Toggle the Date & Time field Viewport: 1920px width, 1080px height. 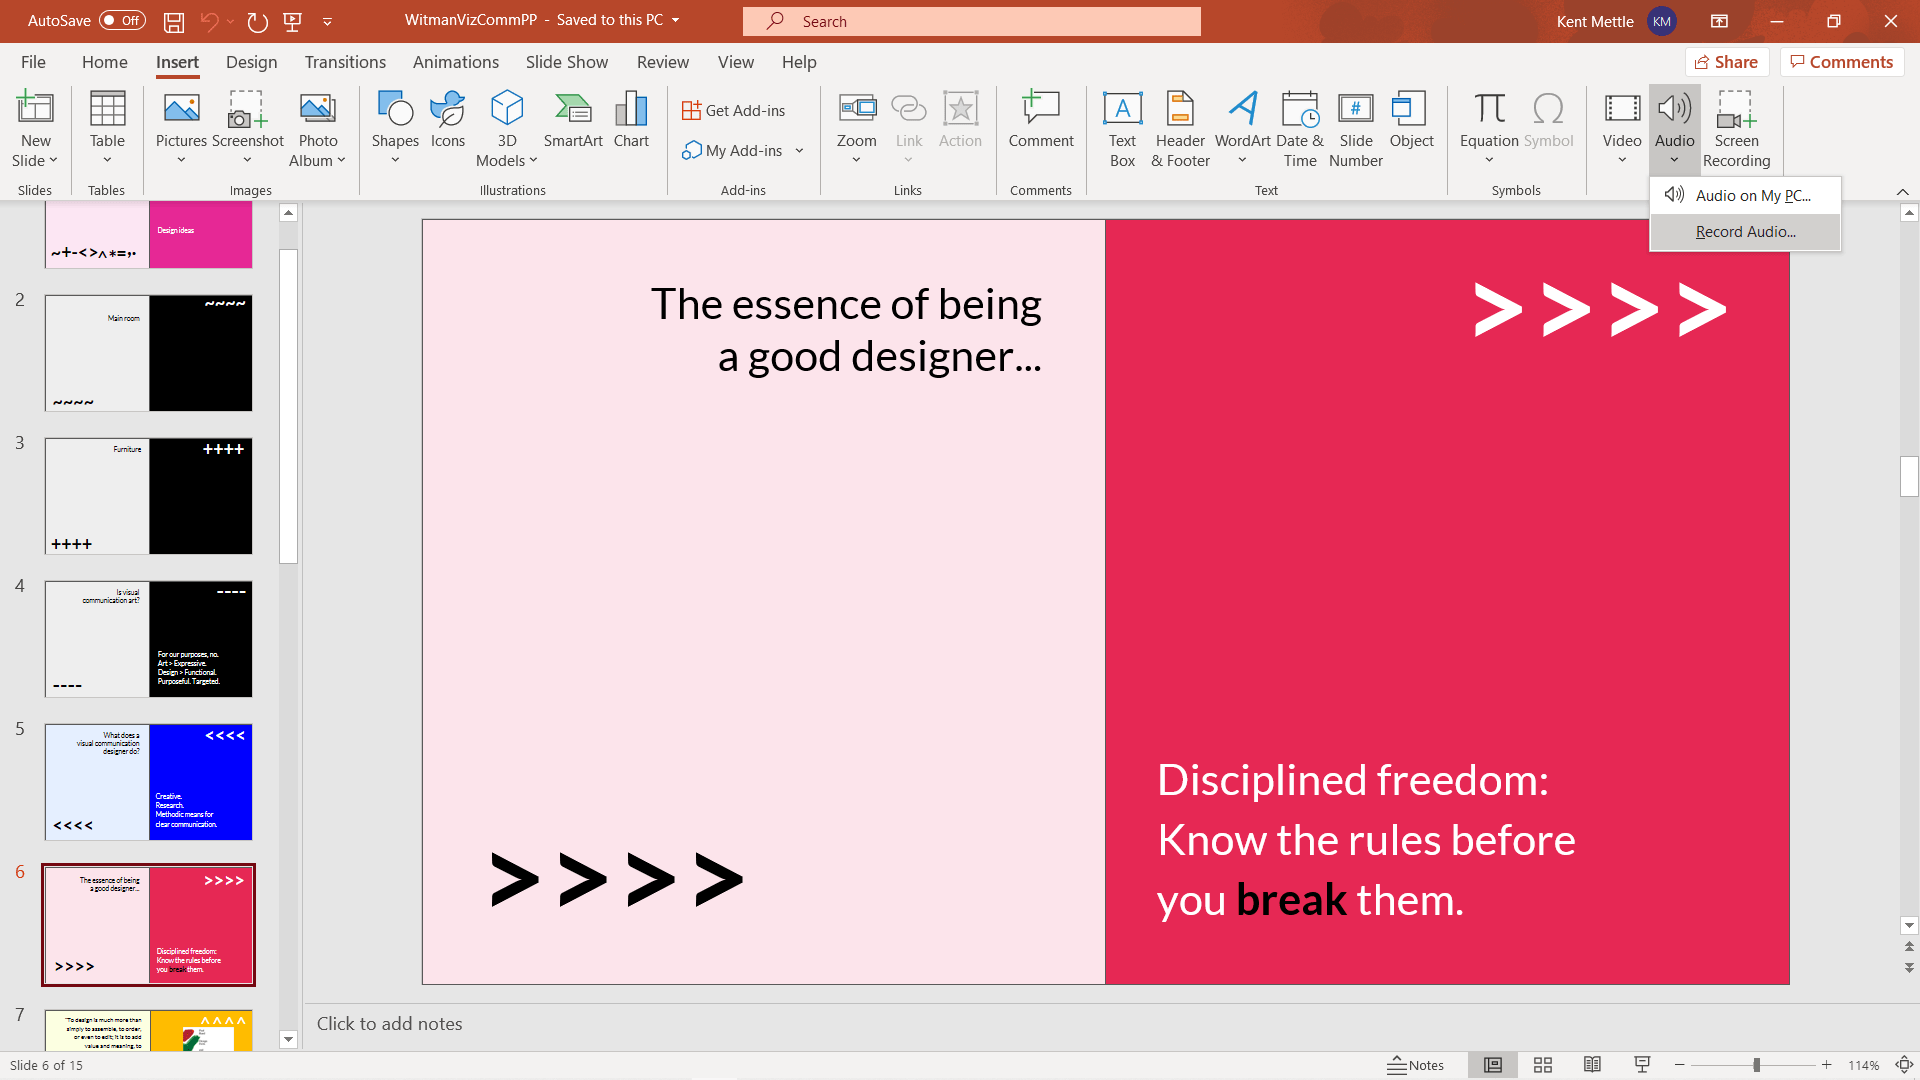pyautogui.click(x=1299, y=128)
